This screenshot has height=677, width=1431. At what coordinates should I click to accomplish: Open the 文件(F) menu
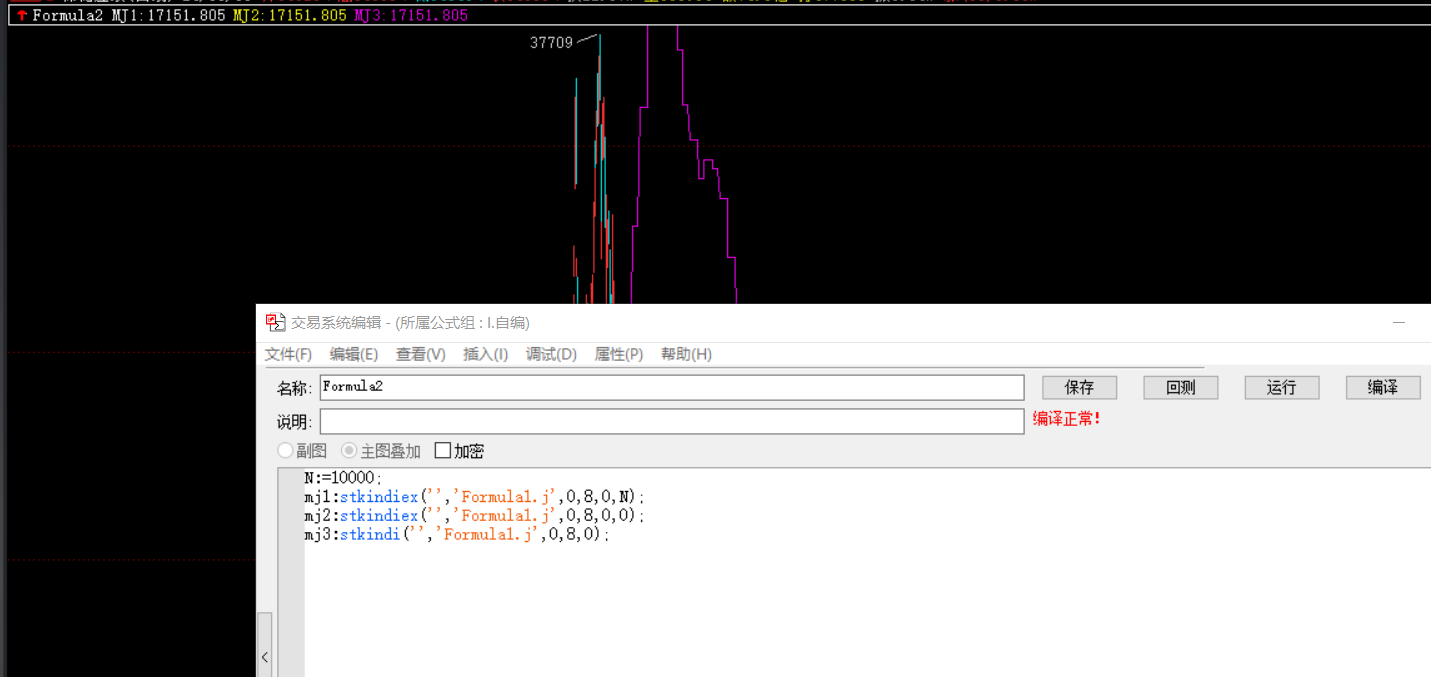288,354
